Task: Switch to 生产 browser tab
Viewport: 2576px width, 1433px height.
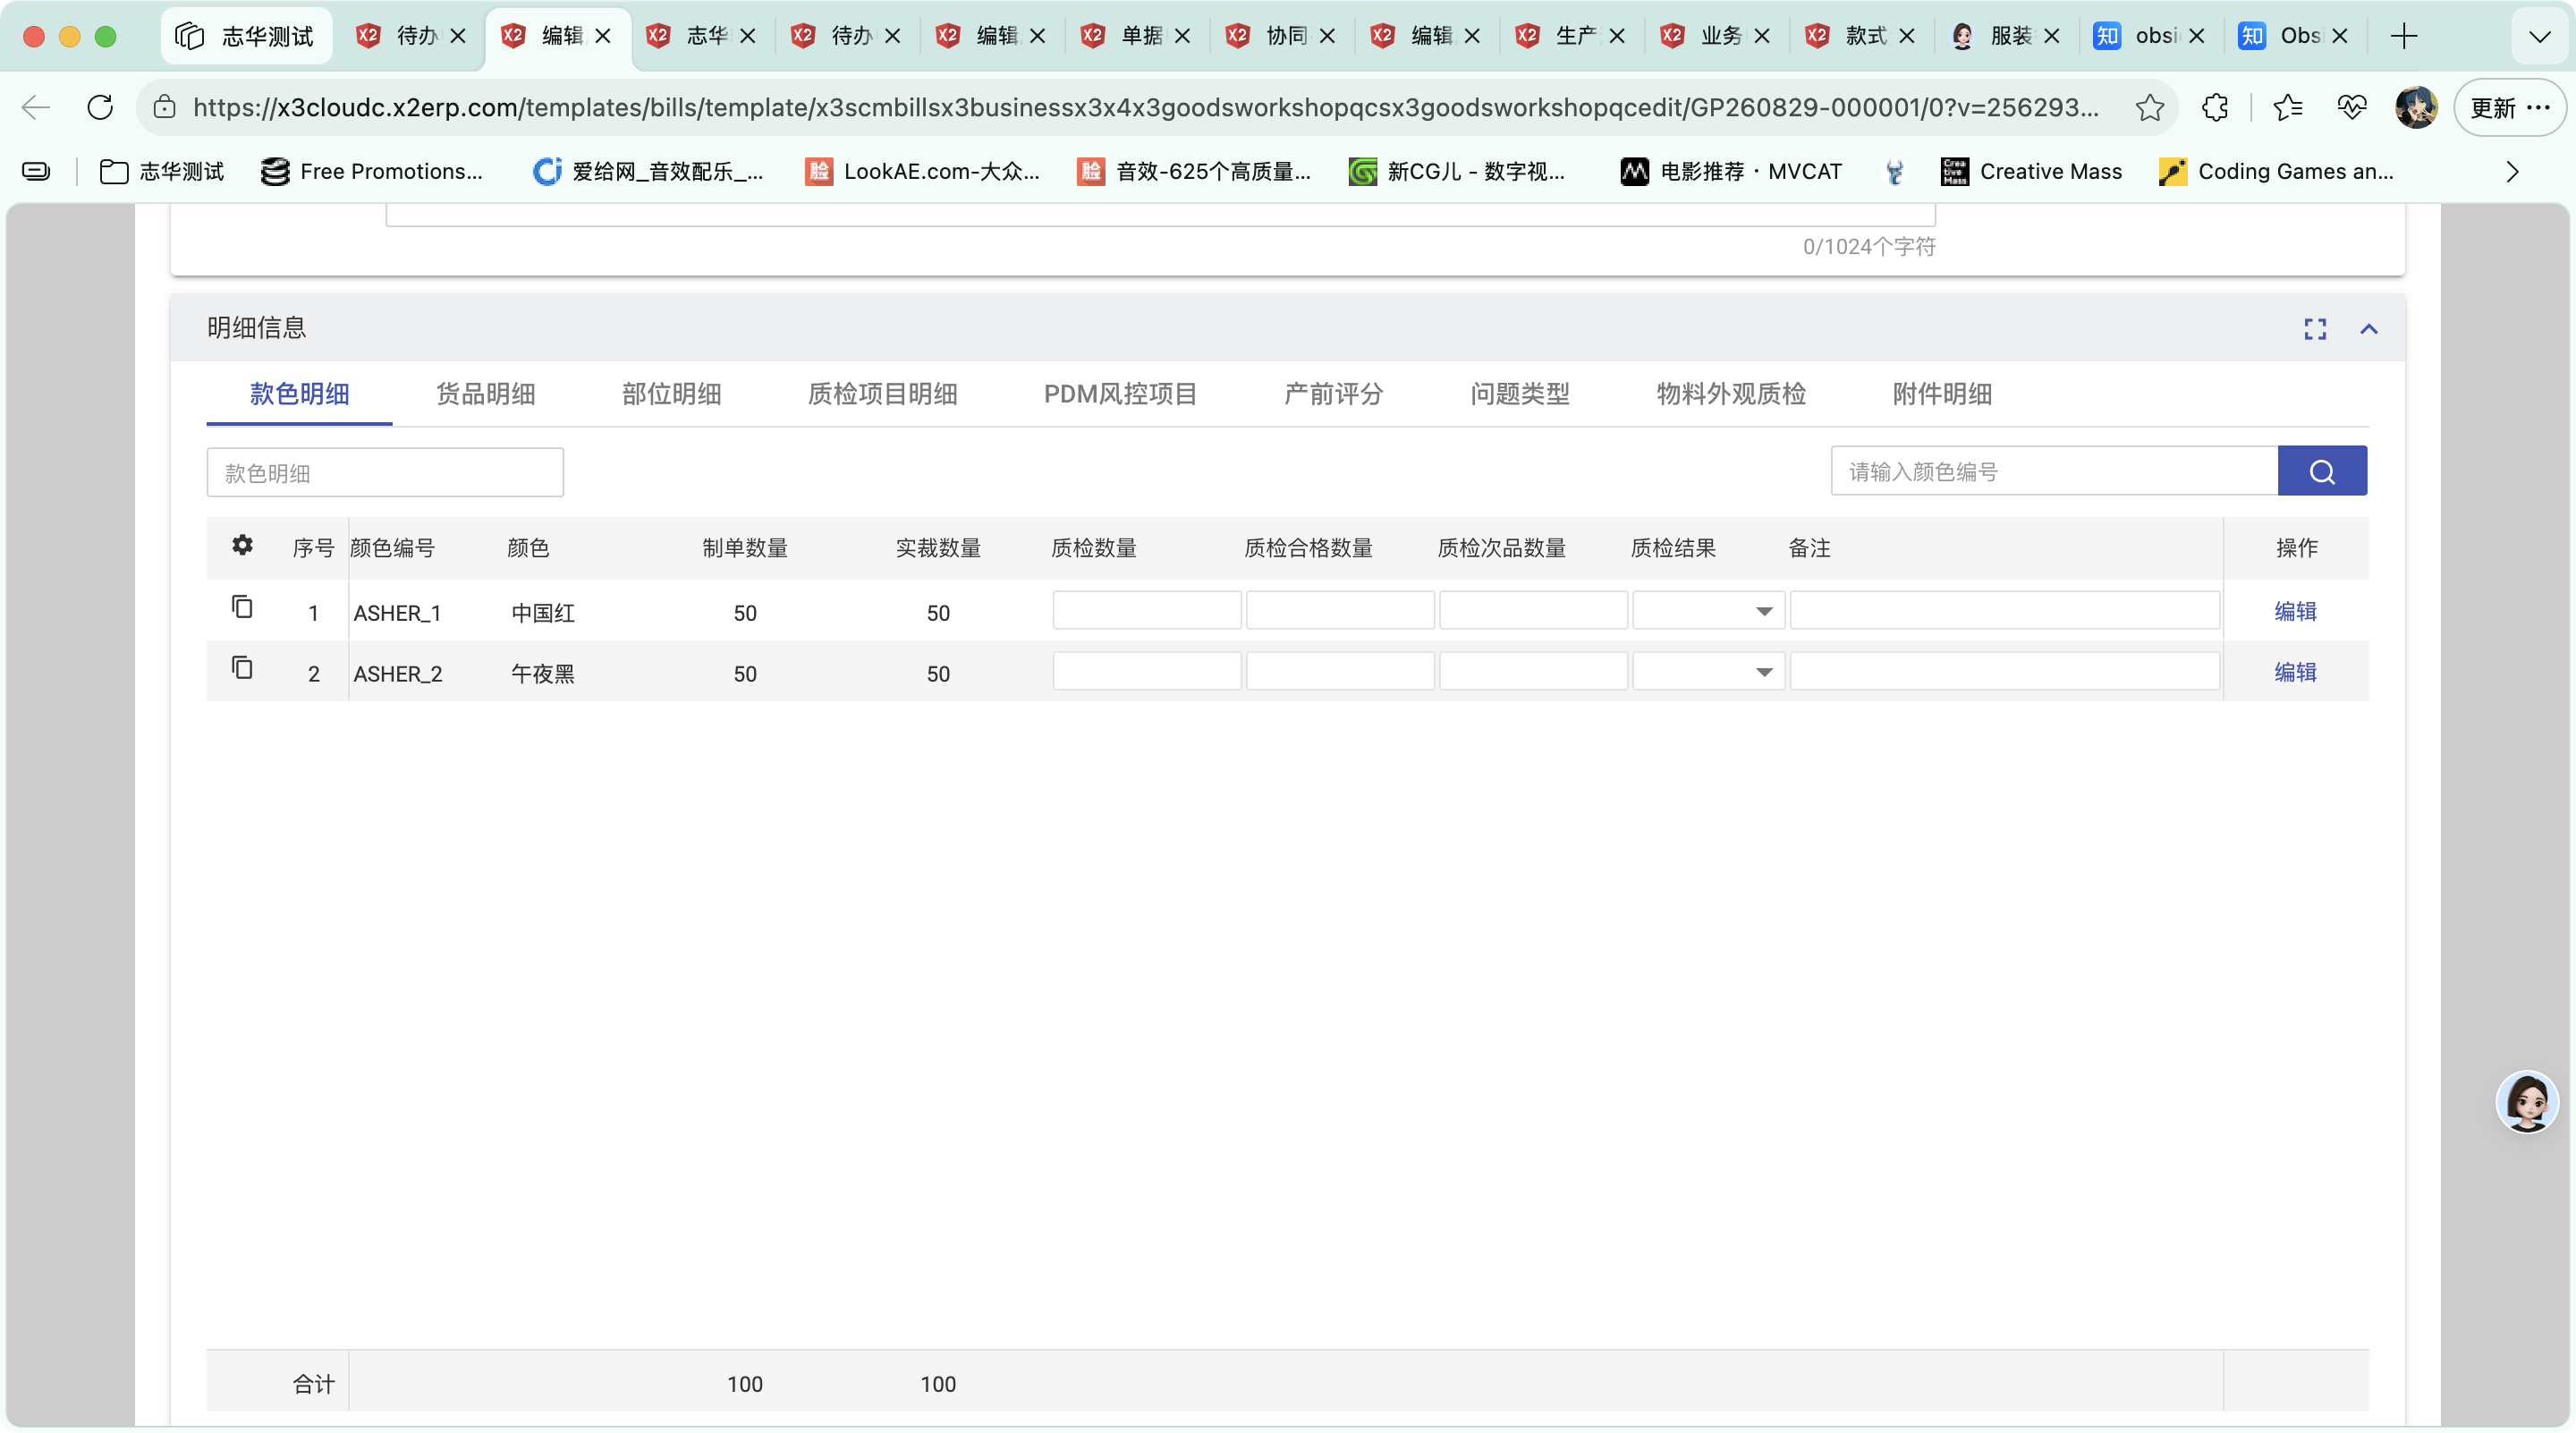Action: [1571, 36]
